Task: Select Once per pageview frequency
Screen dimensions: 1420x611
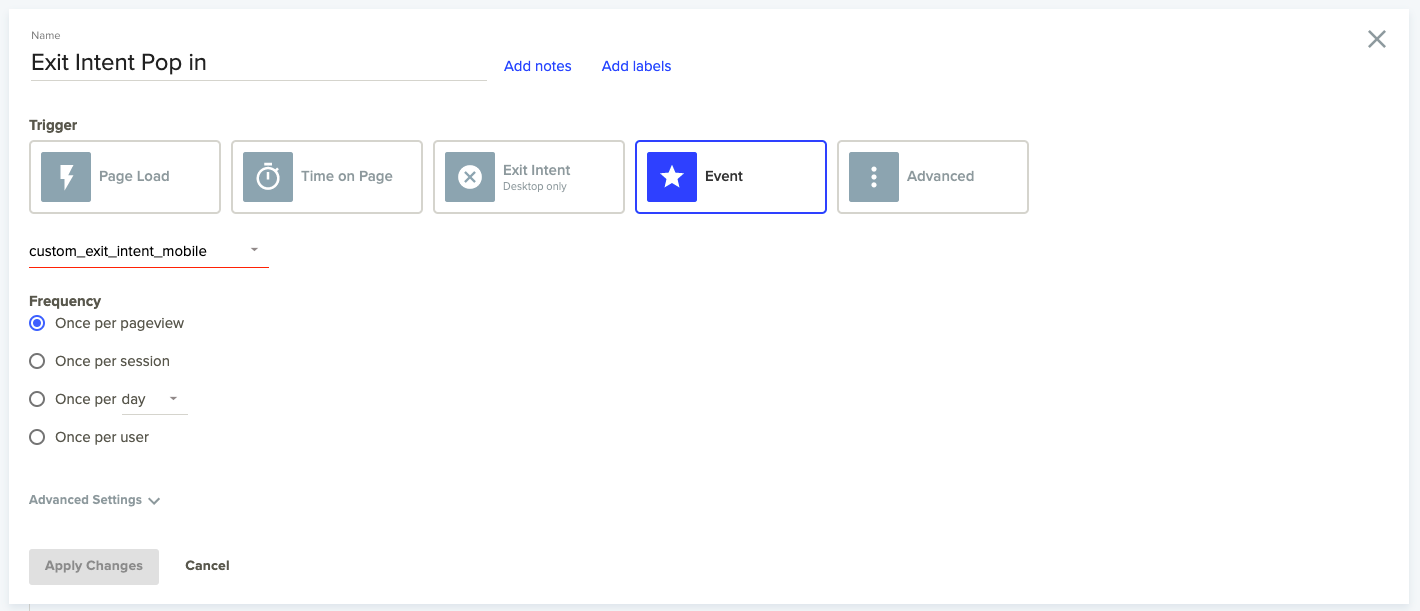Action: point(37,323)
